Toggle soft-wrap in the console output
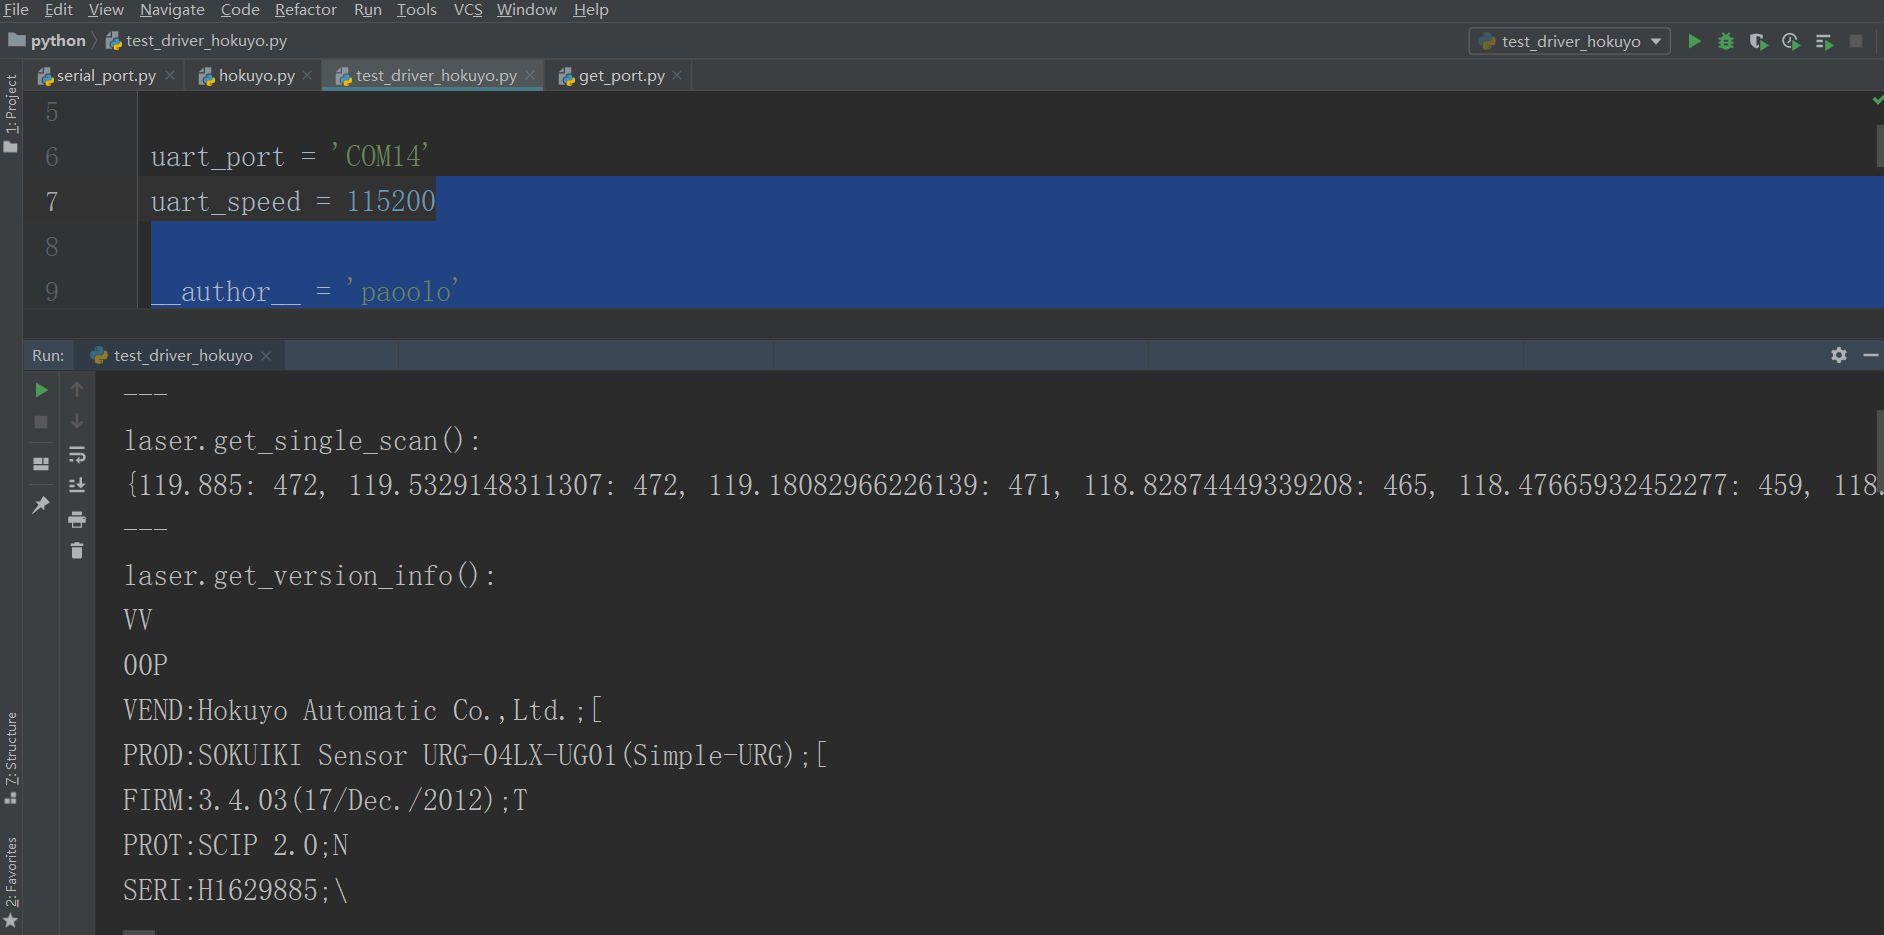The height and width of the screenshot is (935, 1884). click(x=77, y=454)
